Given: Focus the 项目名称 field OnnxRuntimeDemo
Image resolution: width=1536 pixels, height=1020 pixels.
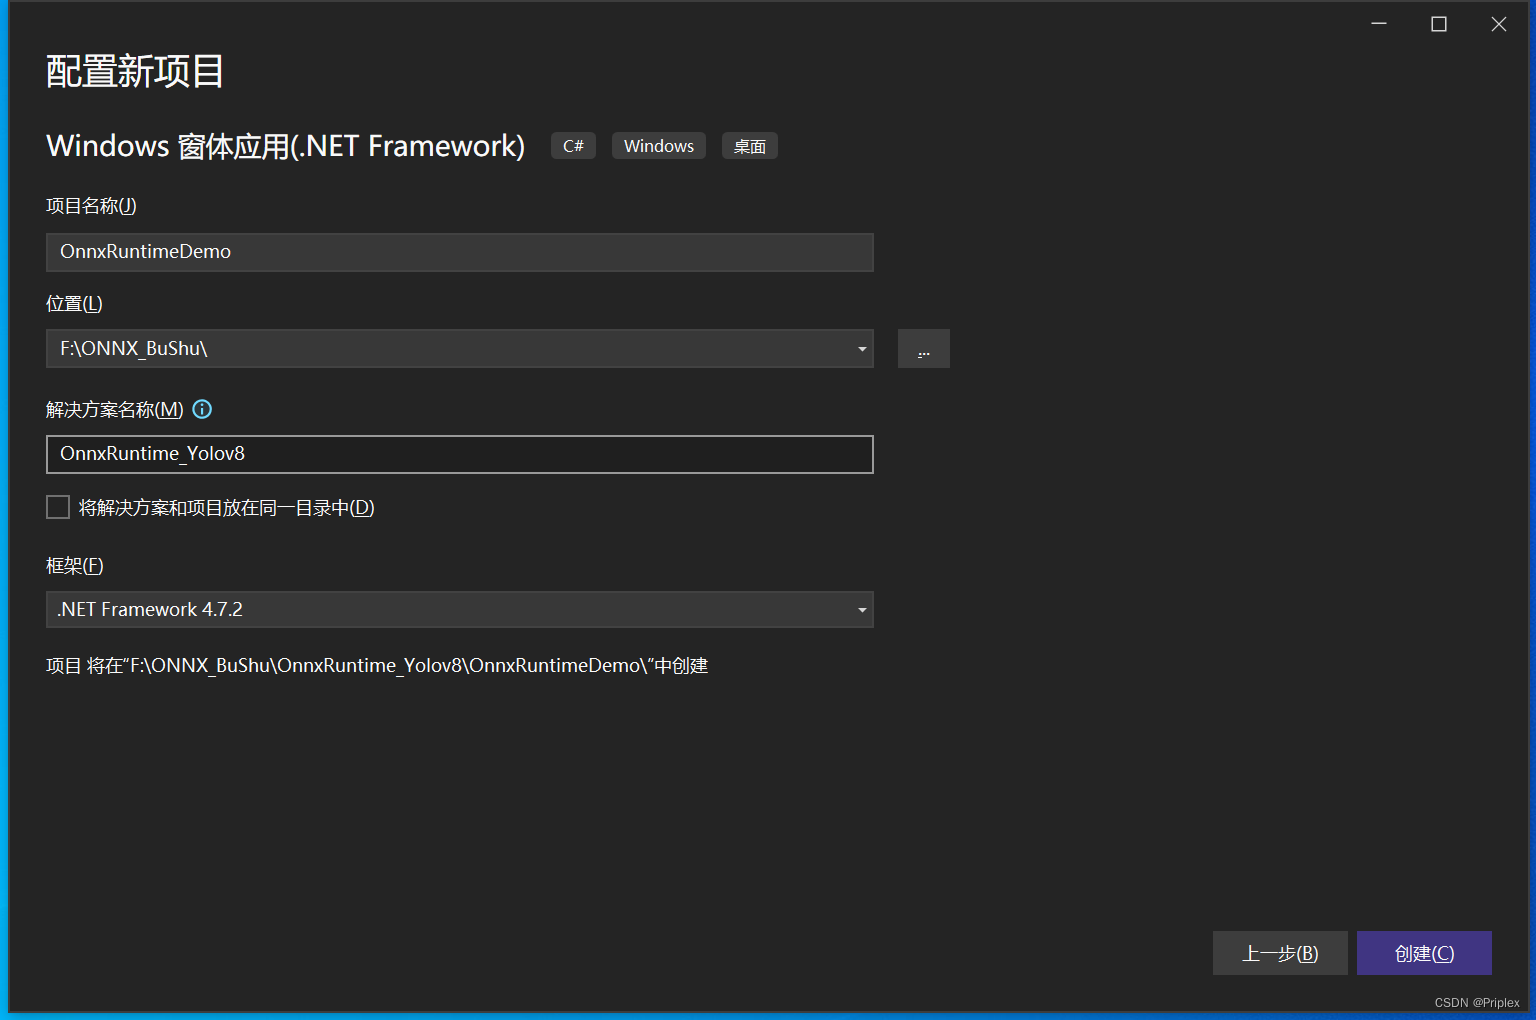Looking at the screenshot, I should 460,252.
